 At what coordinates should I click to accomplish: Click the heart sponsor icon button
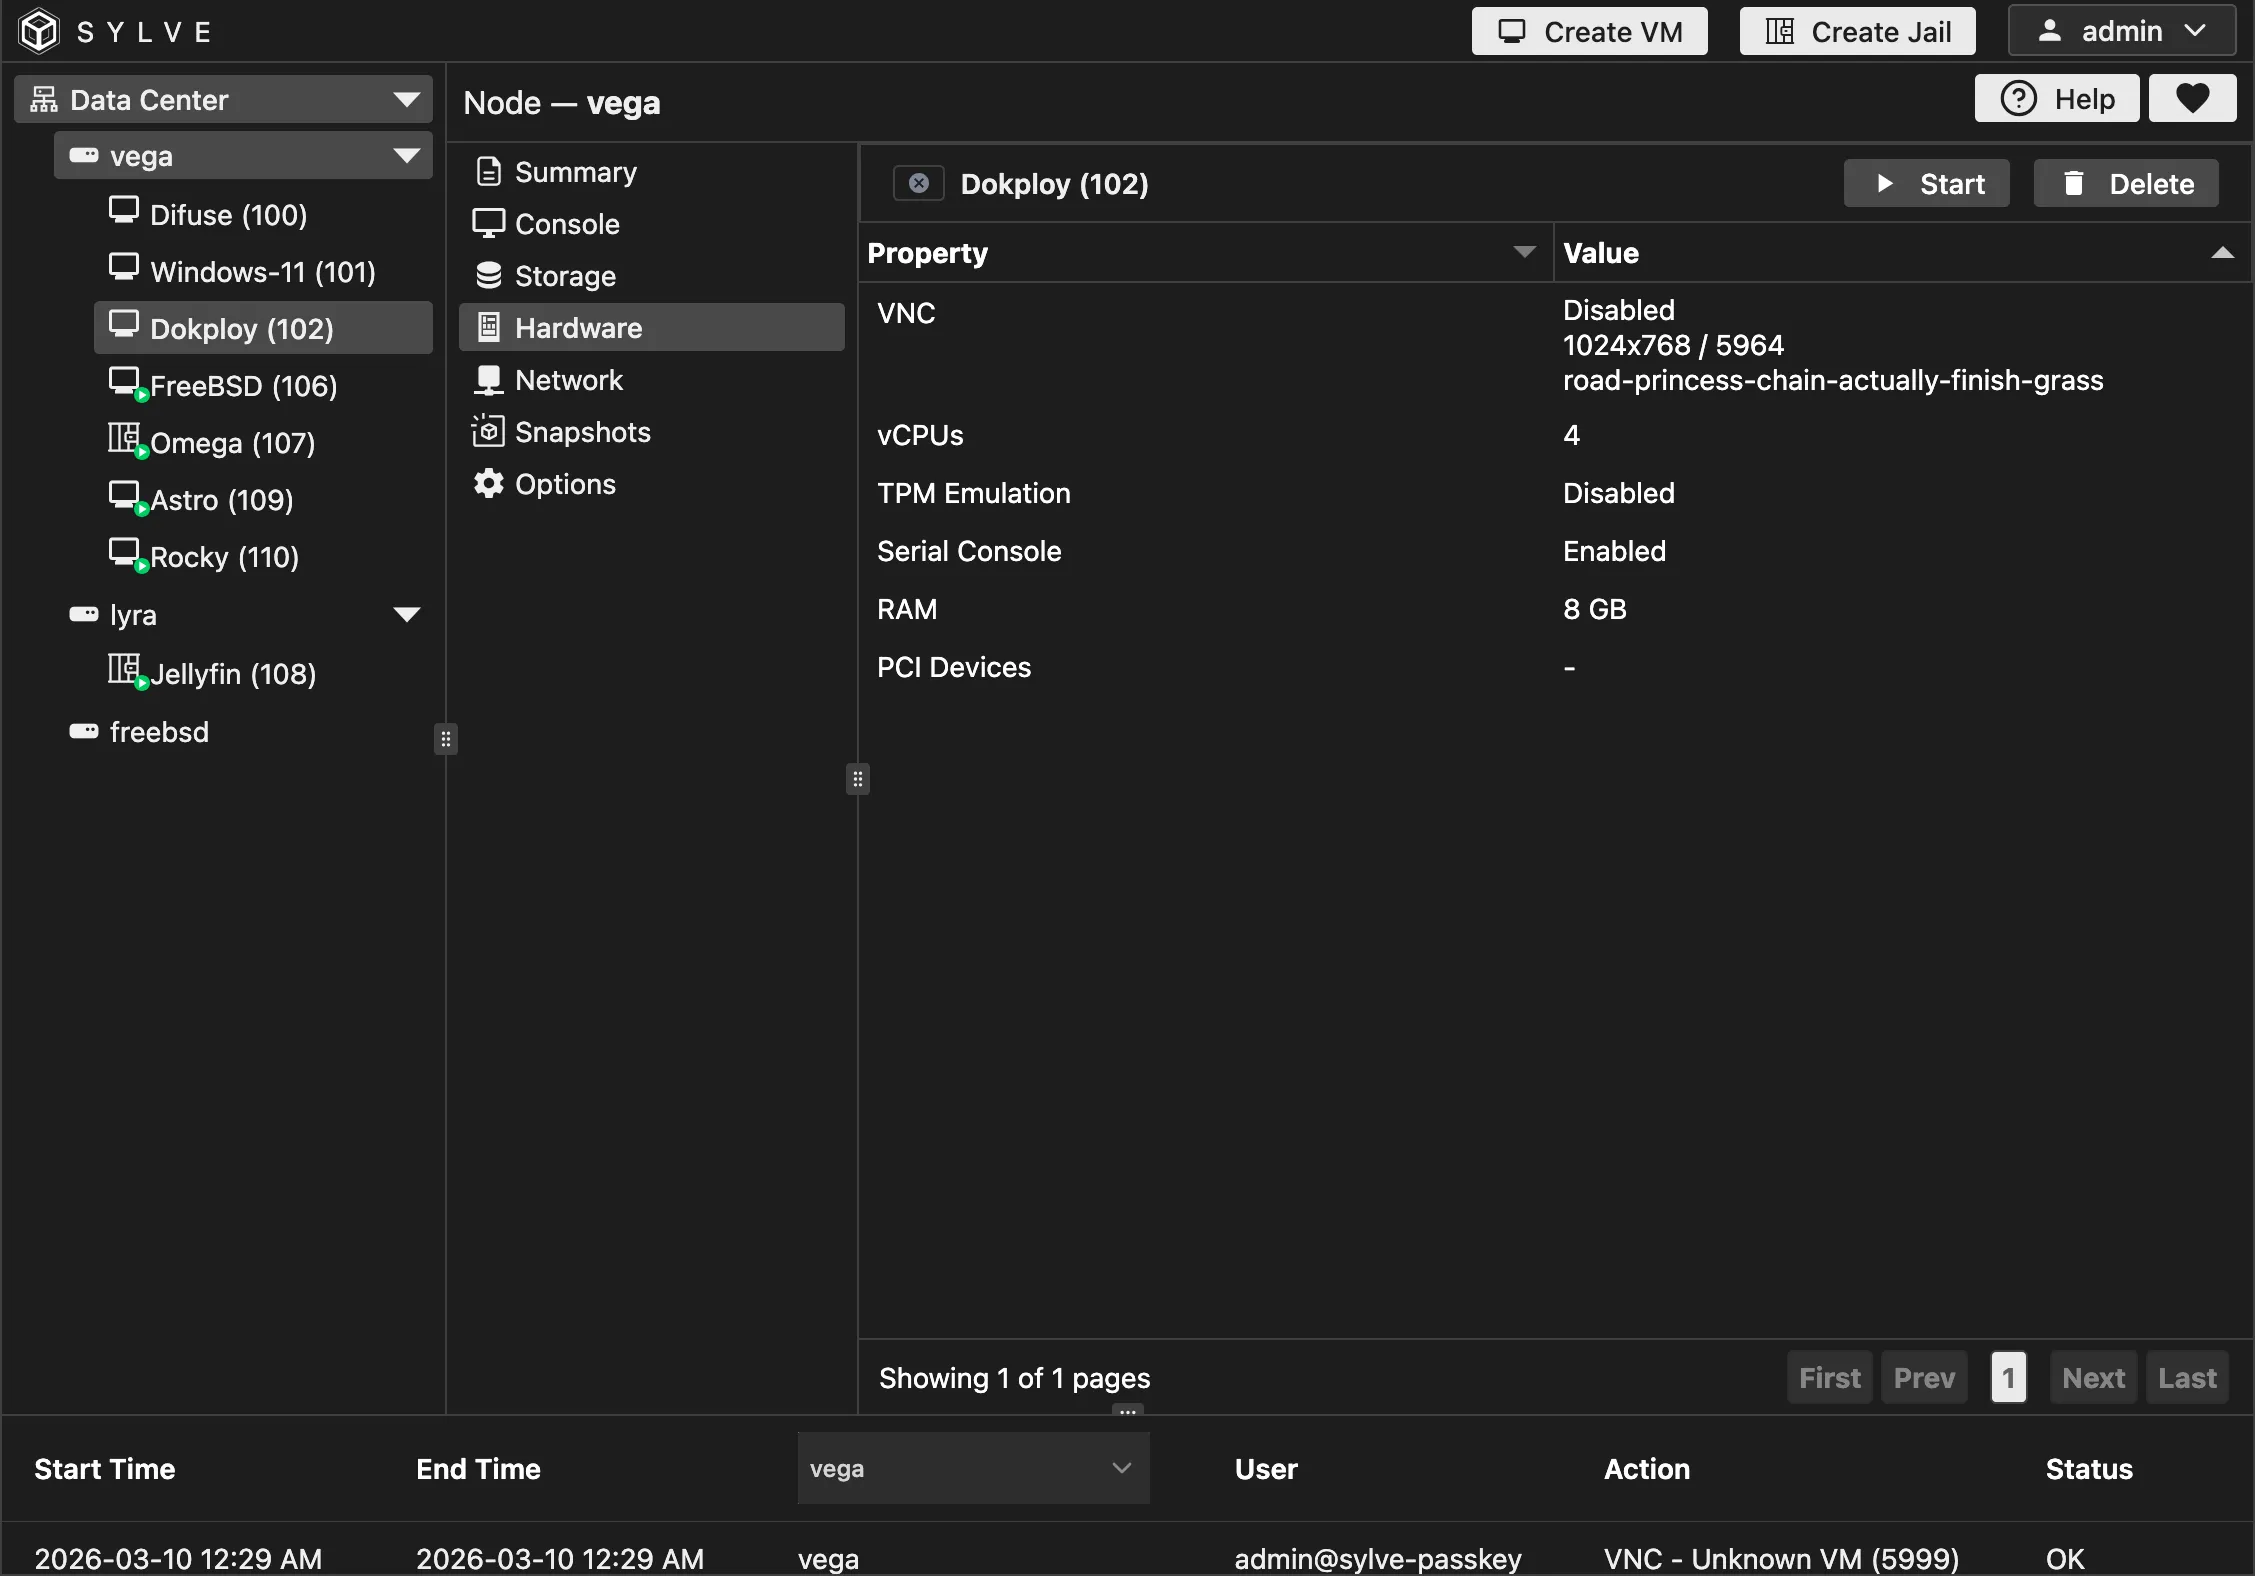tap(2192, 99)
